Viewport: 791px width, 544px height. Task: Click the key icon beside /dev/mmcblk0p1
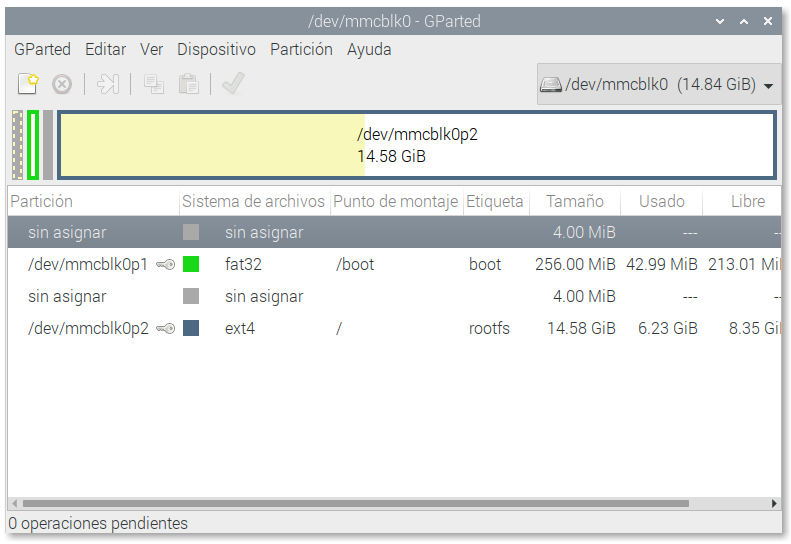click(x=166, y=265)
